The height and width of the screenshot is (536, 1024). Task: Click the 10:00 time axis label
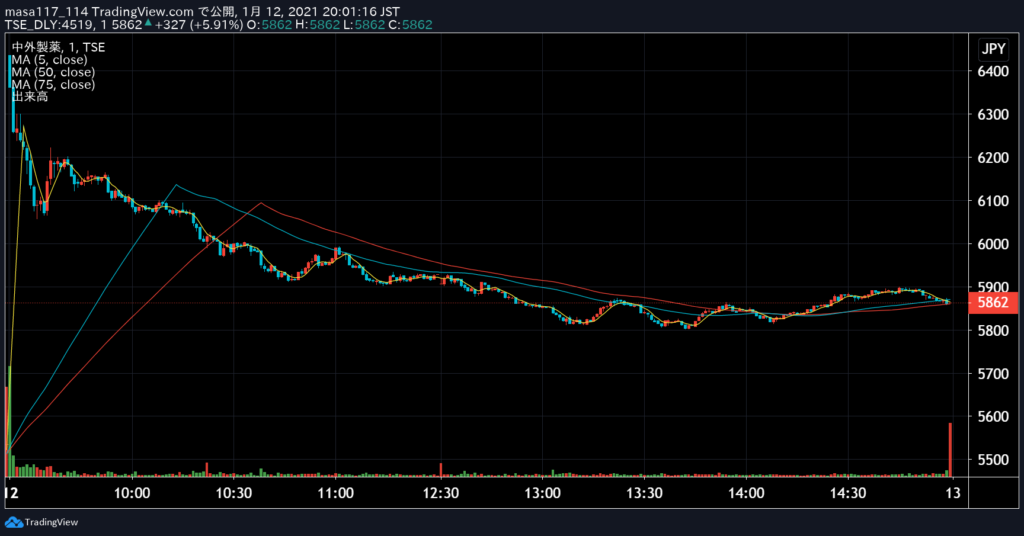pos(132,493)
